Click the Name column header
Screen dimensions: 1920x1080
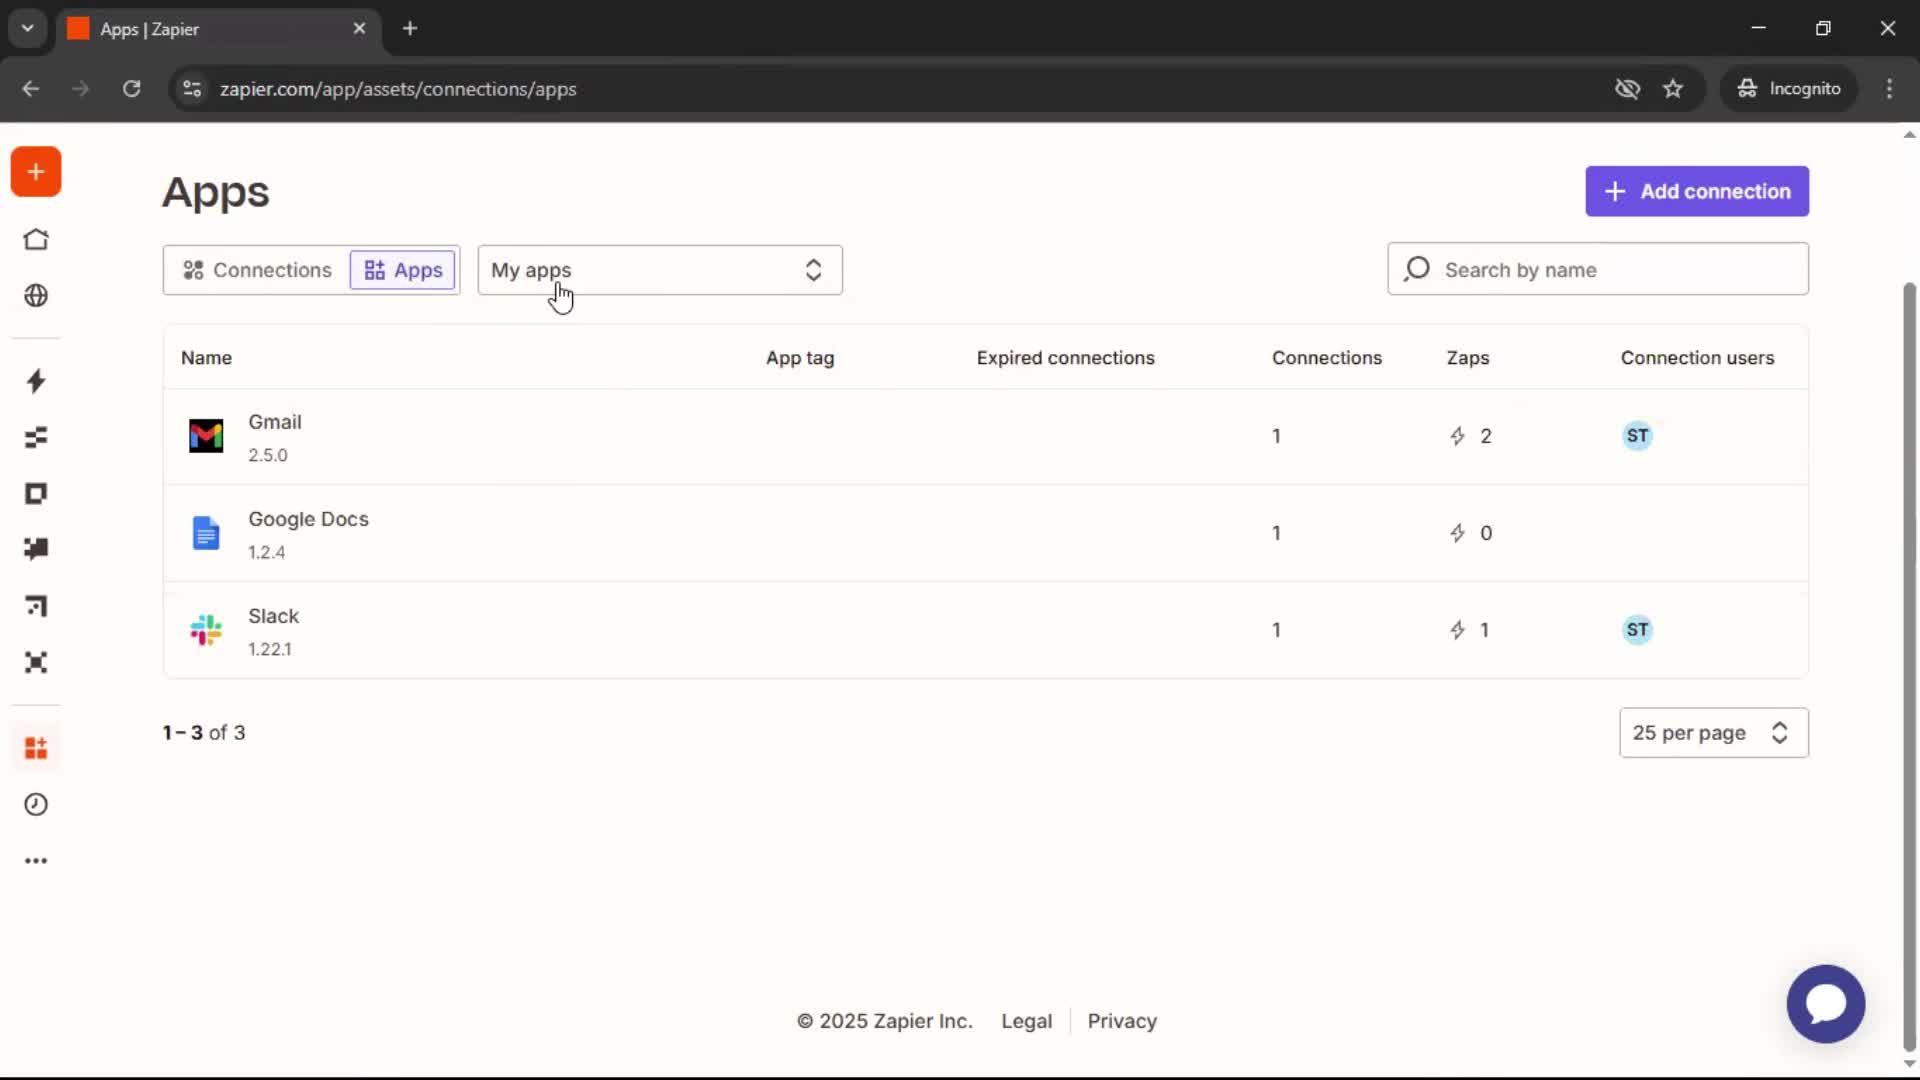(x=206, y=358)
